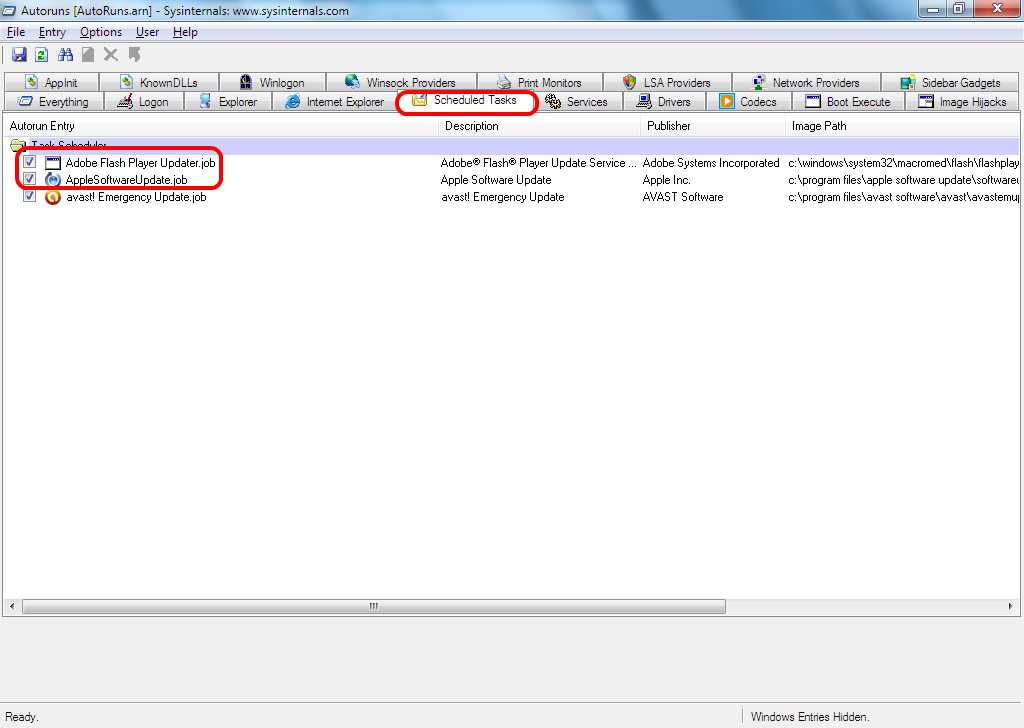Switch to the Services tab
The height and width of the screenshot is (728, 1024).
pos(577,102)
